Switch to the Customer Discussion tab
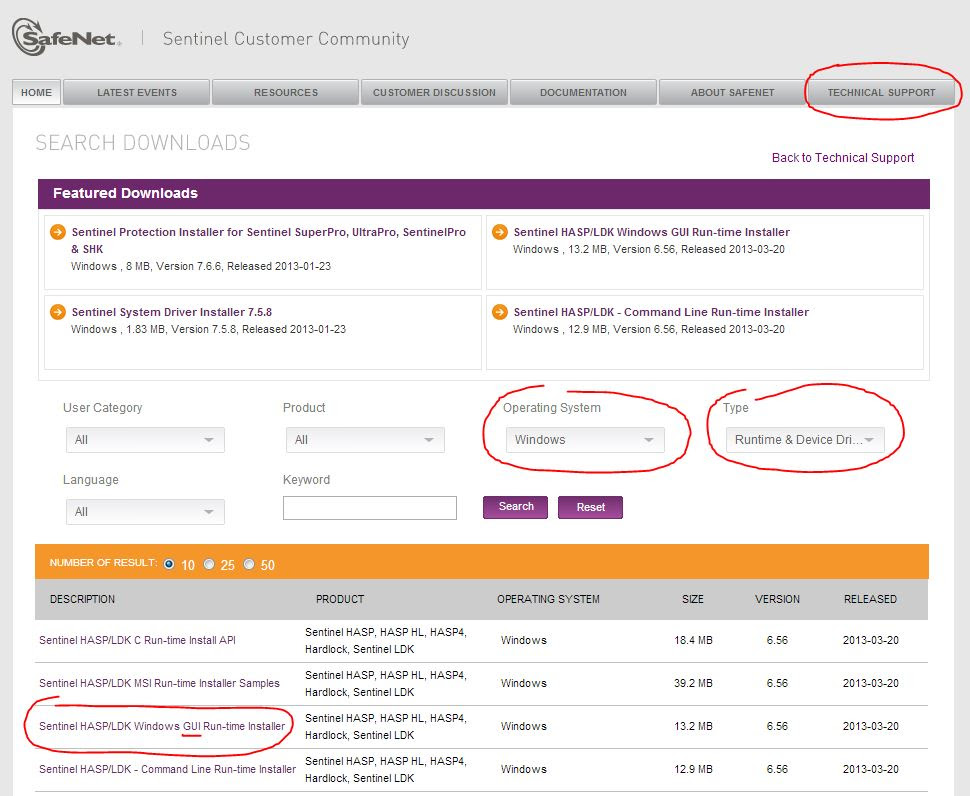970x796 pixels. 434,92
